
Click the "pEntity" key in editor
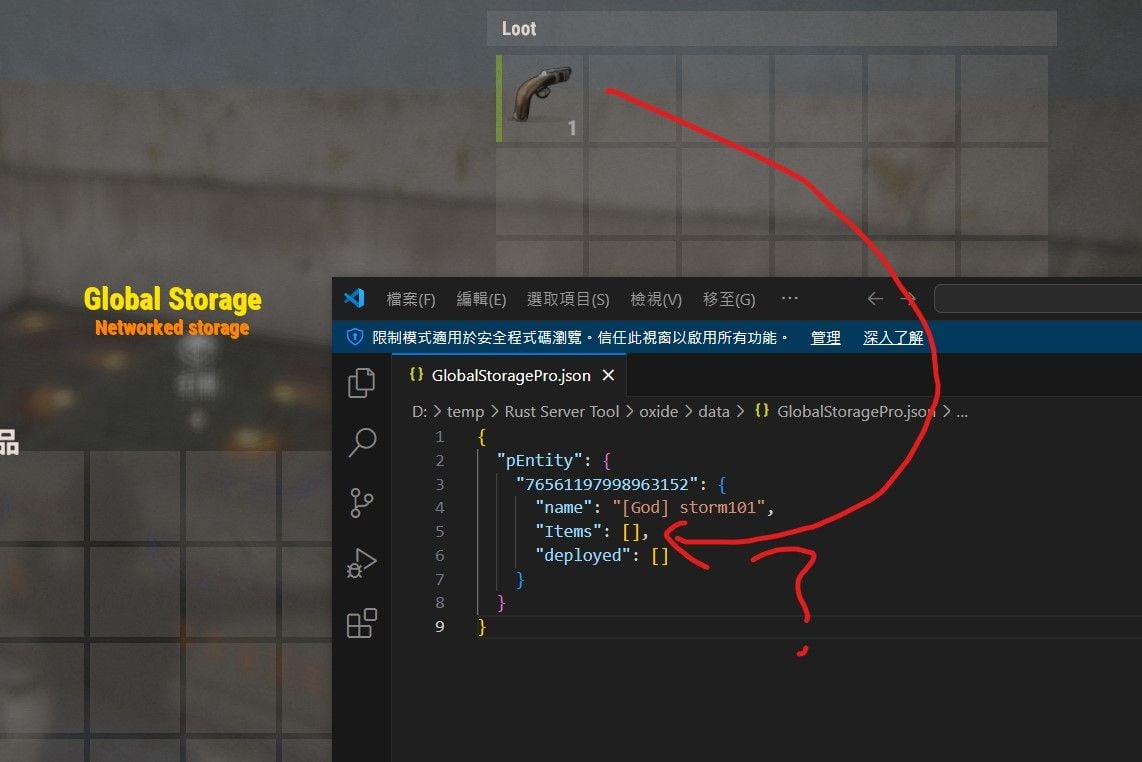point(540,460)
